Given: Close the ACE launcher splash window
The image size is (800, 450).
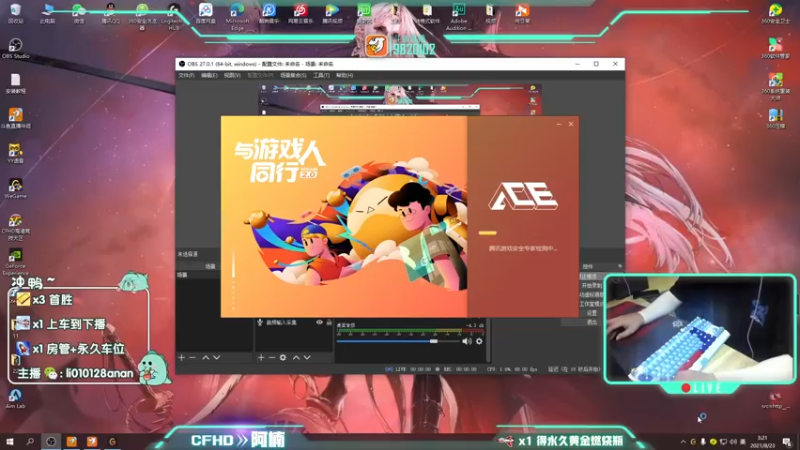Looking at the screenshot, I should coord(571,124).
